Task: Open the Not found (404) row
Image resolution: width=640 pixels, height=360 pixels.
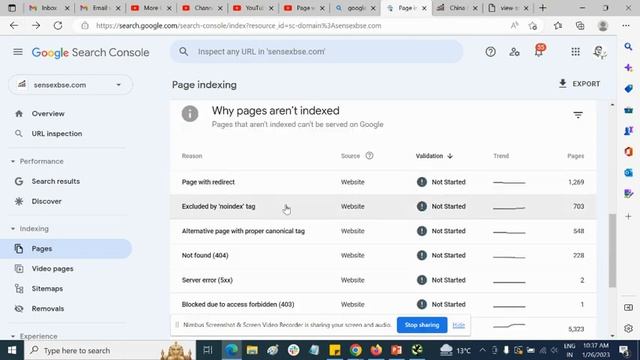Action: tap(383, 256)
